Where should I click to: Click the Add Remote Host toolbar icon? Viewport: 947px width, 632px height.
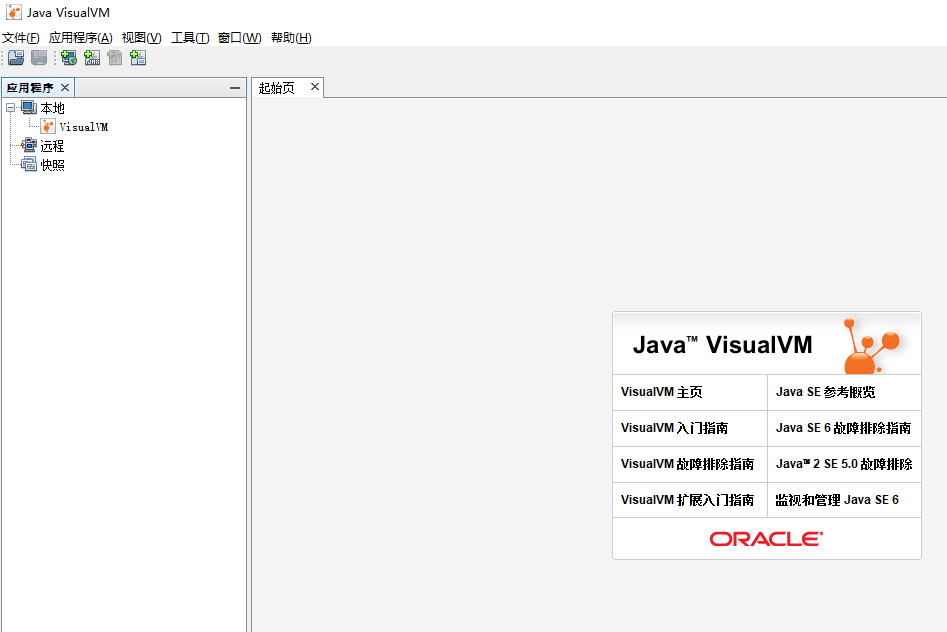coord(69,58)
